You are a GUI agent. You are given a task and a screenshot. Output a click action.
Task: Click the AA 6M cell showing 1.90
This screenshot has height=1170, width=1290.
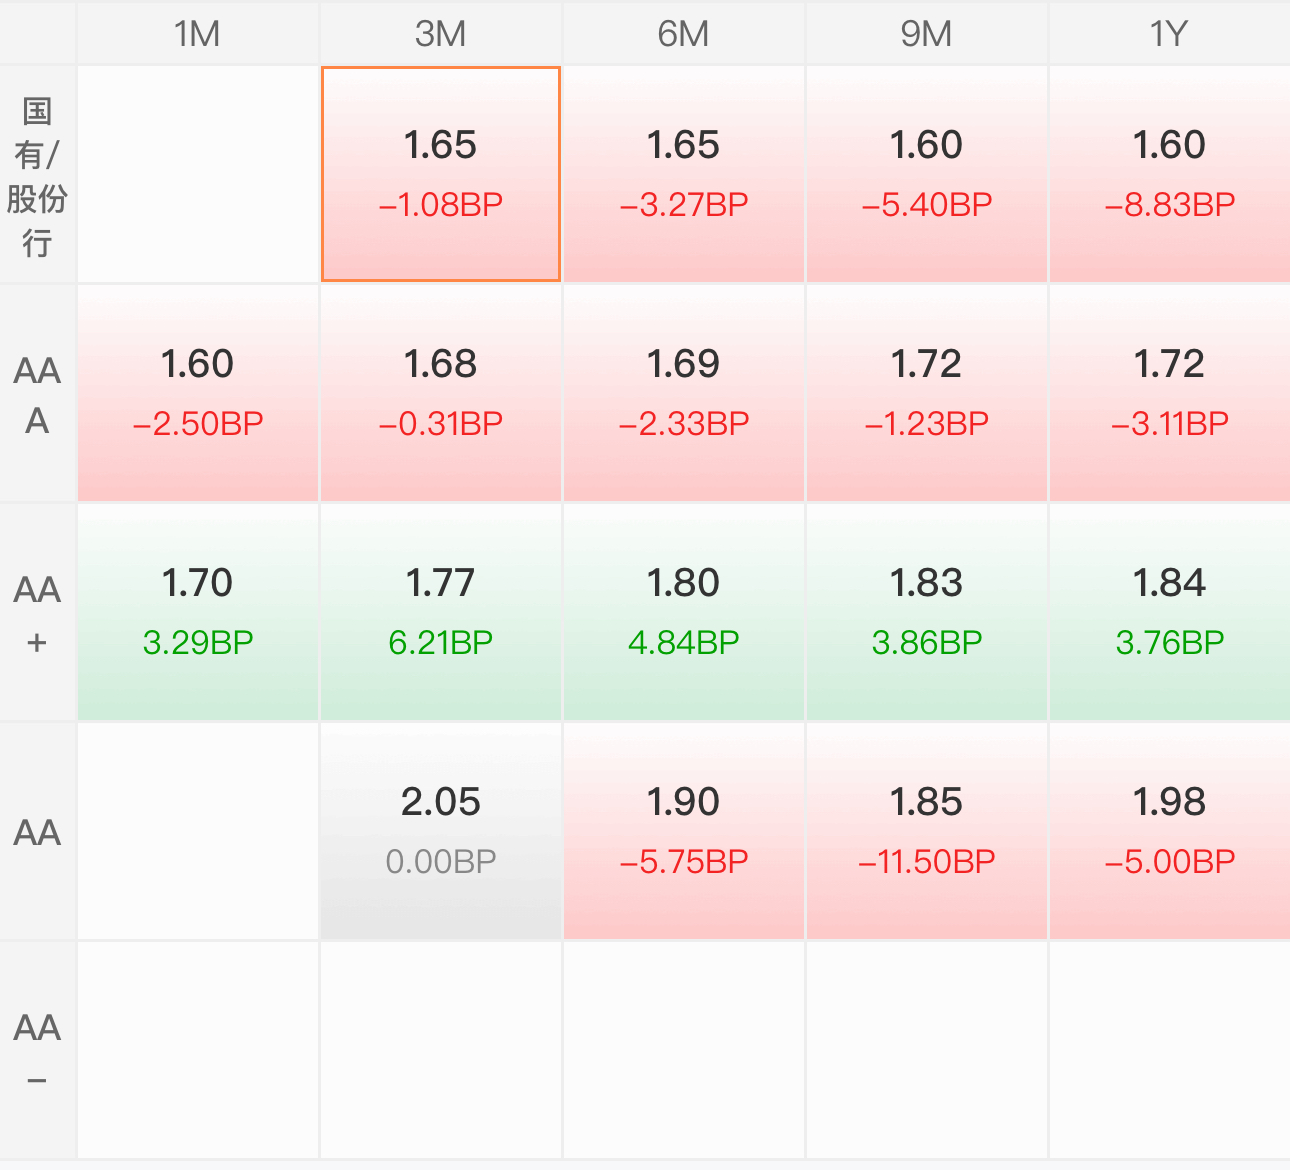[x=683, y=831]
